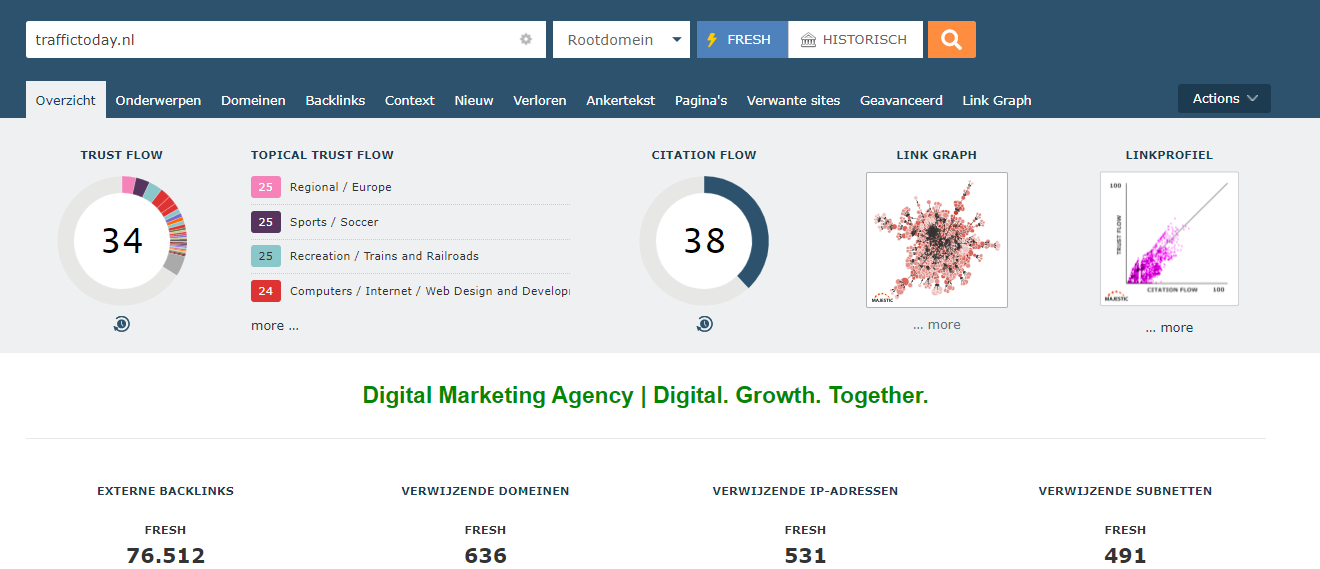Click the referring IP addresses value 531
This screenshot has height=569, width=1320.
806,556
